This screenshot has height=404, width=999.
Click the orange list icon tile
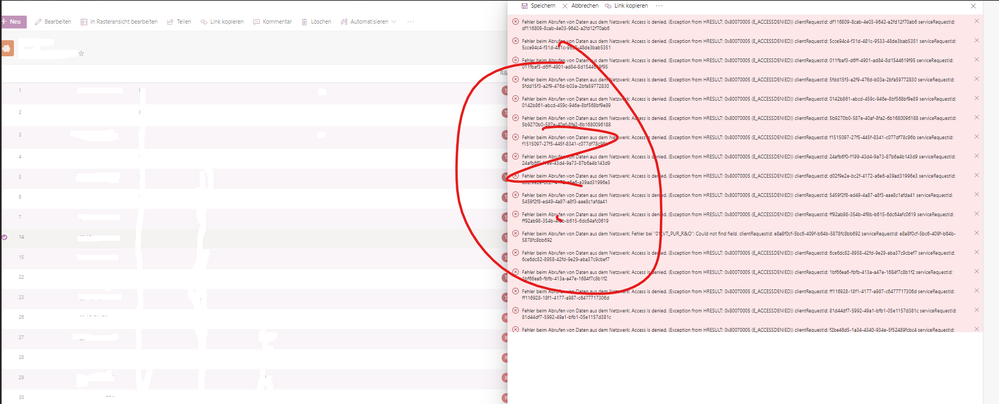[6, 48]
